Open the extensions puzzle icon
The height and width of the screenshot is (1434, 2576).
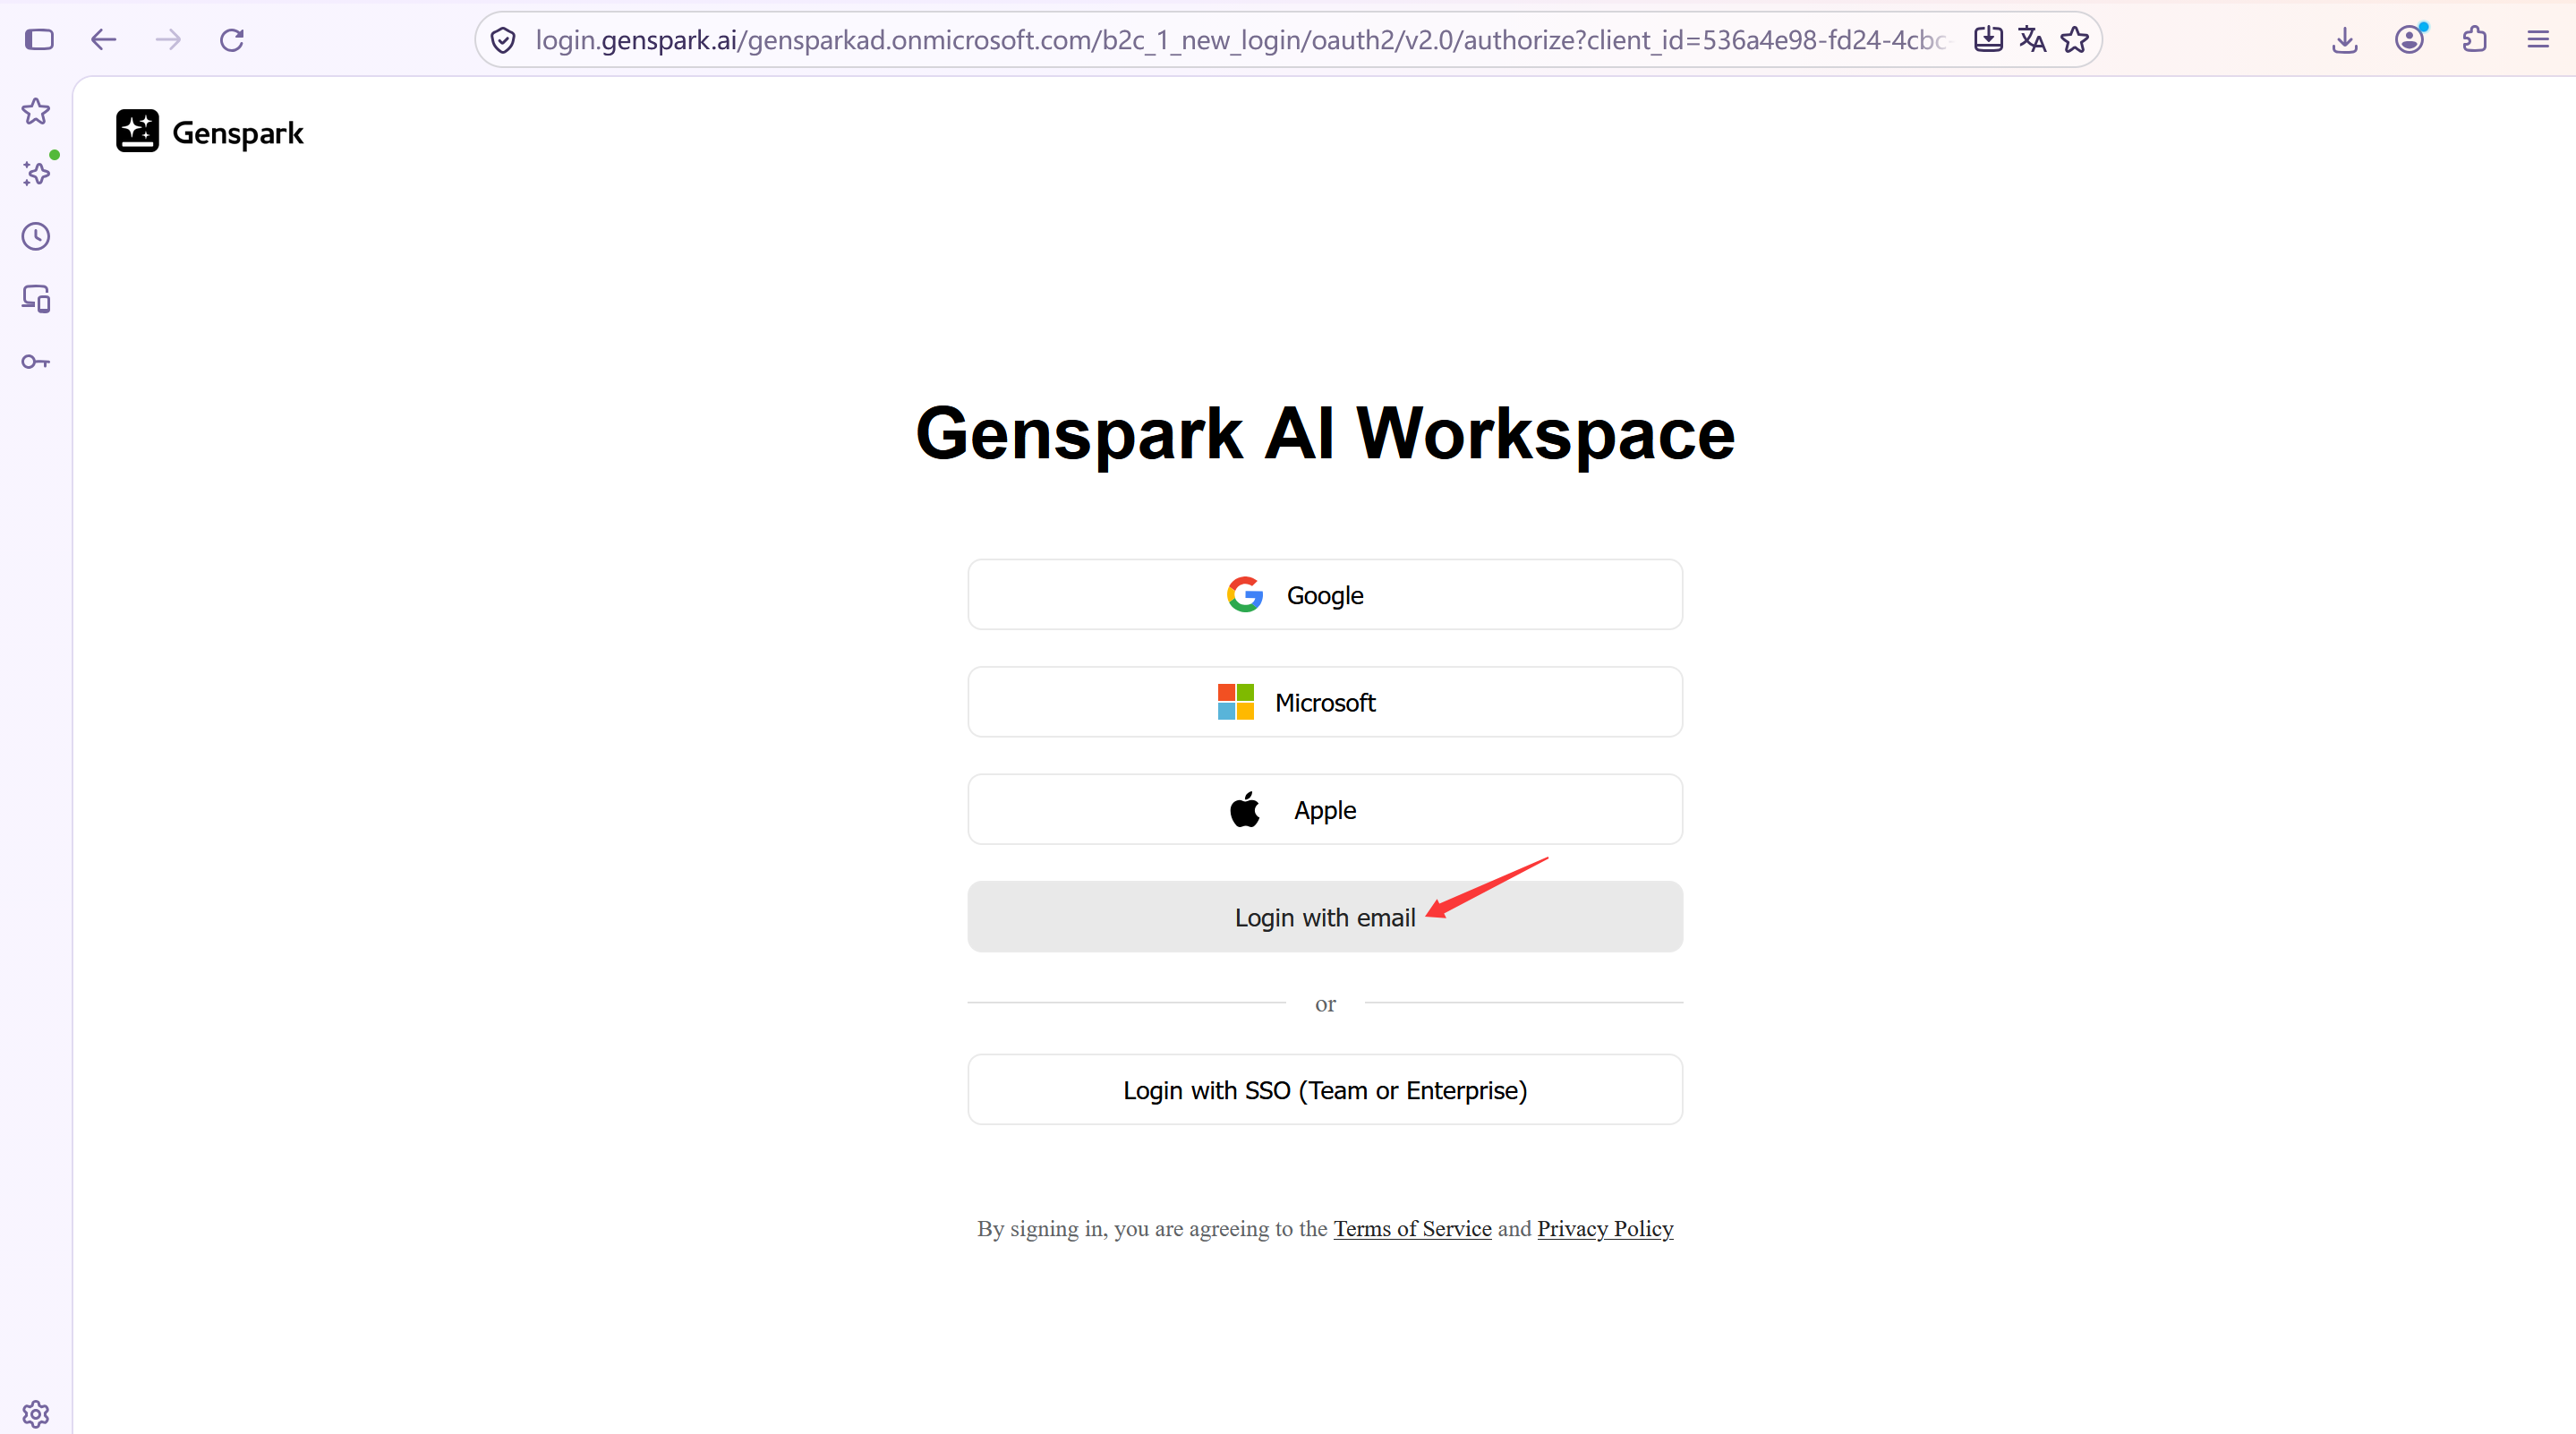tap(2474, 39)
